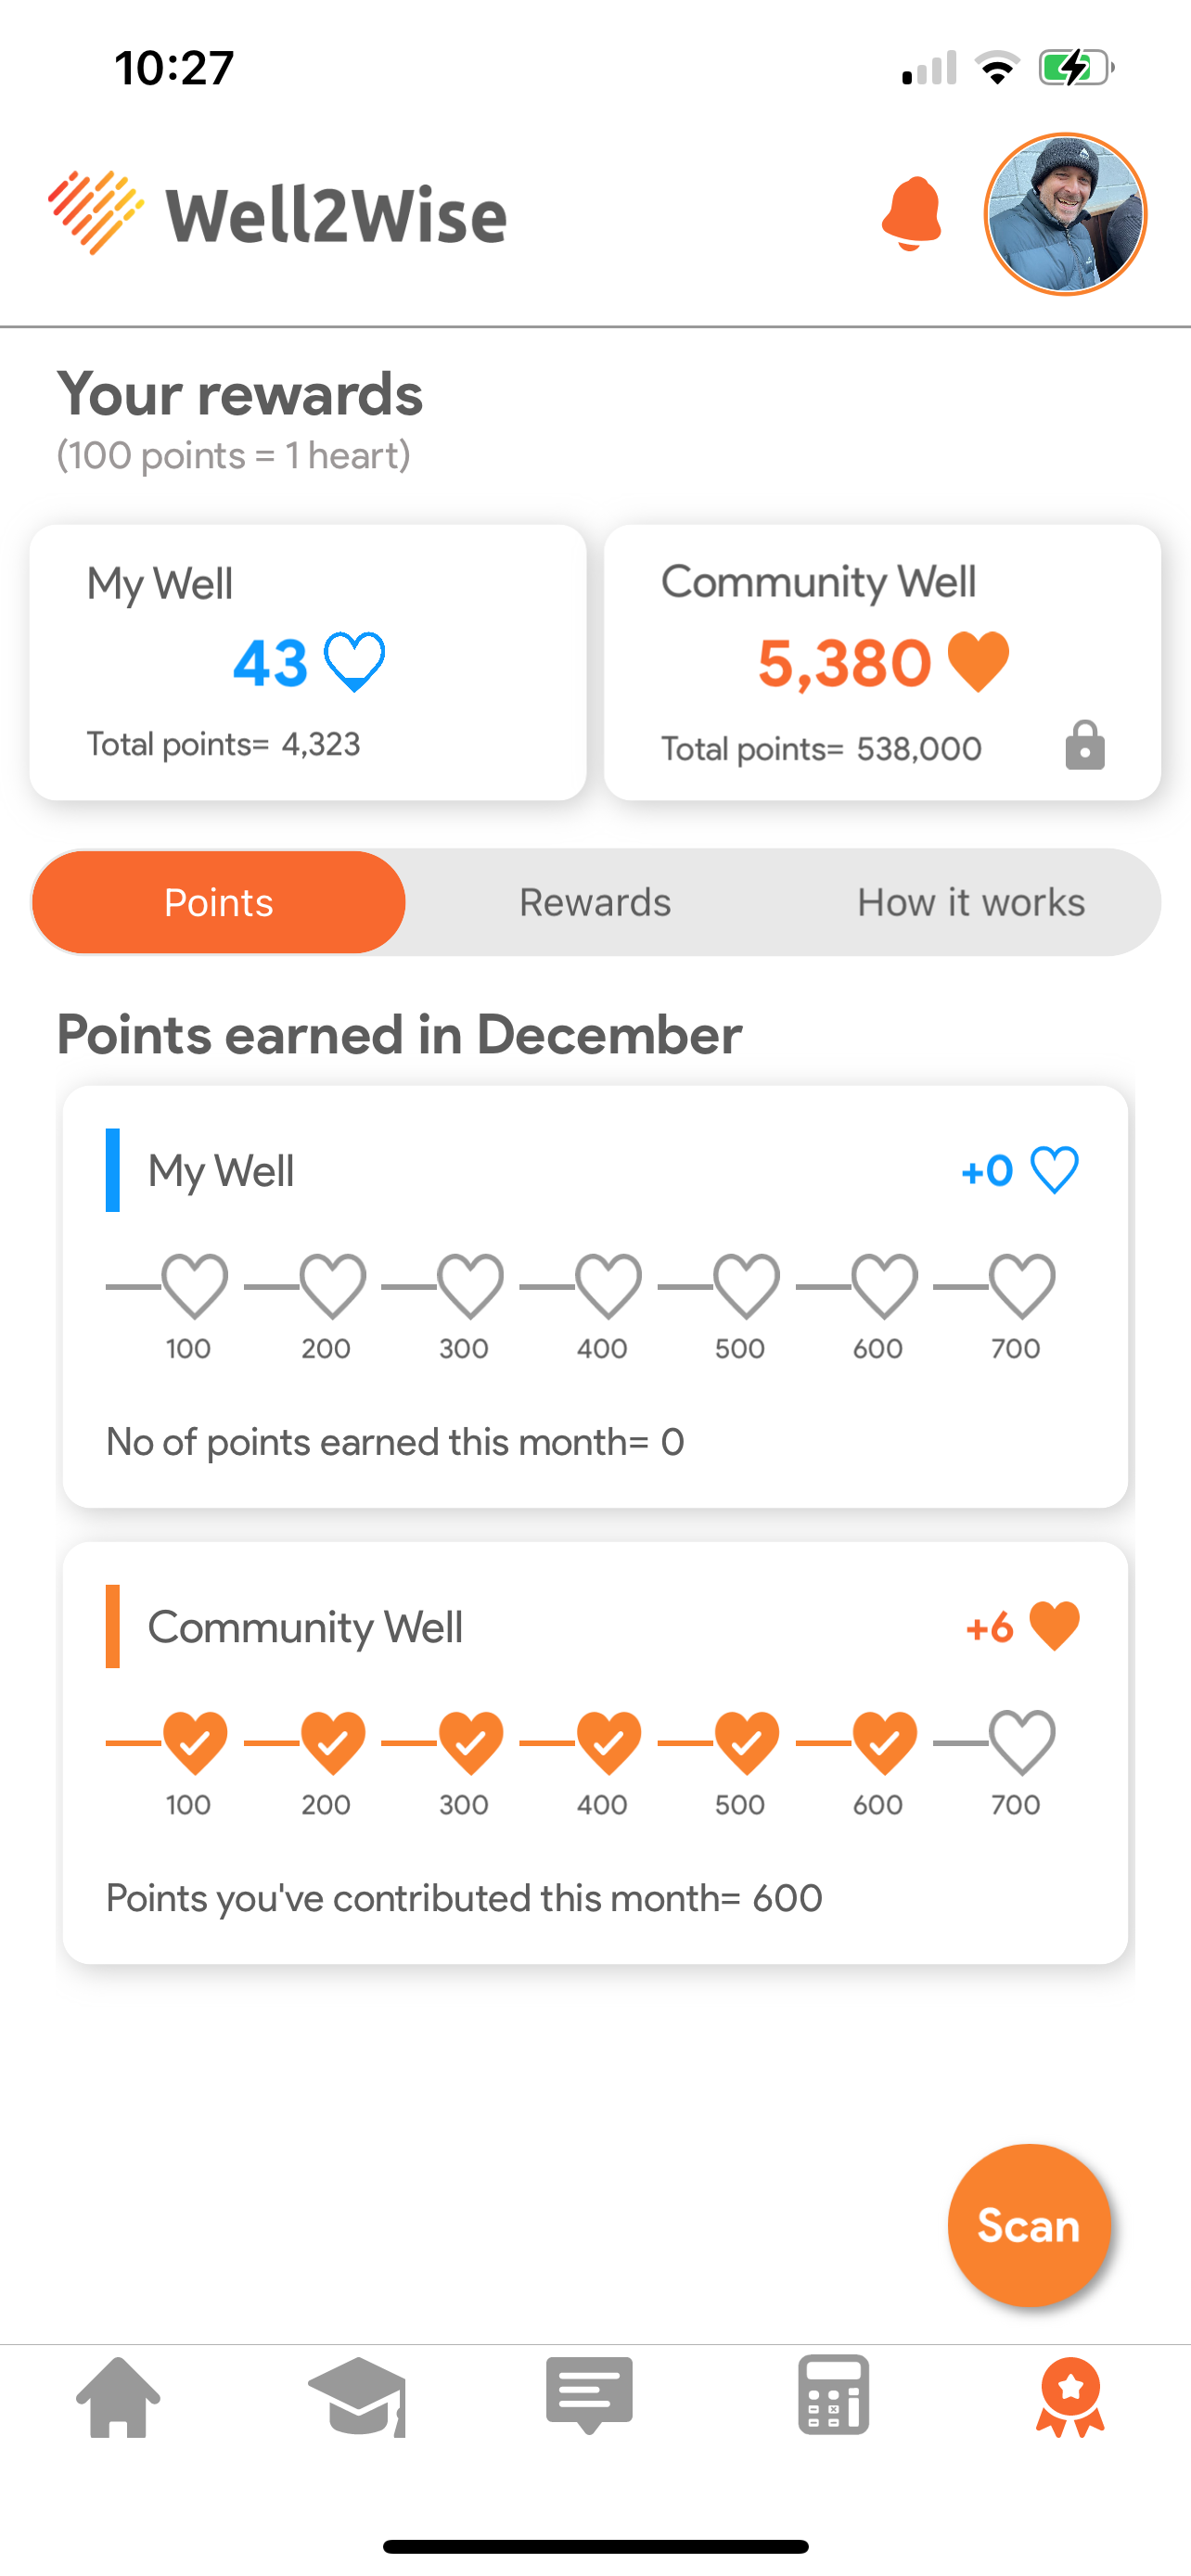The width and height of the screenshot is (1191, 2576).
Task: Open the My Well summary card
Action: point(308,662)
